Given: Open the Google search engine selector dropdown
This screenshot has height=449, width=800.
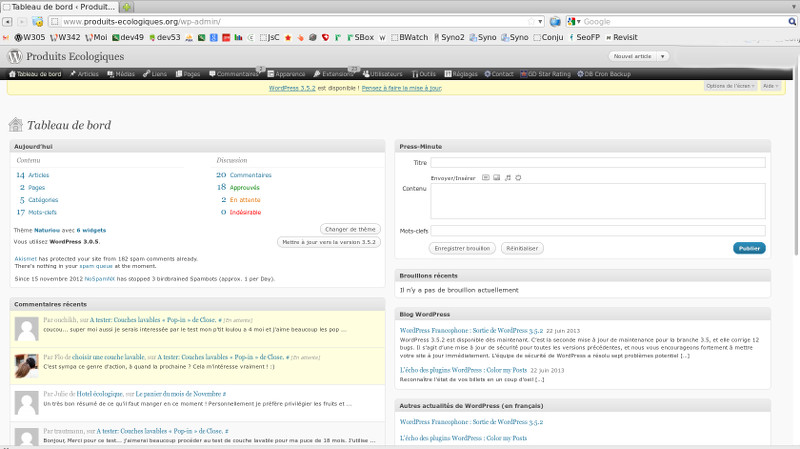Looking at the screenshot, I should coord(574,21).
